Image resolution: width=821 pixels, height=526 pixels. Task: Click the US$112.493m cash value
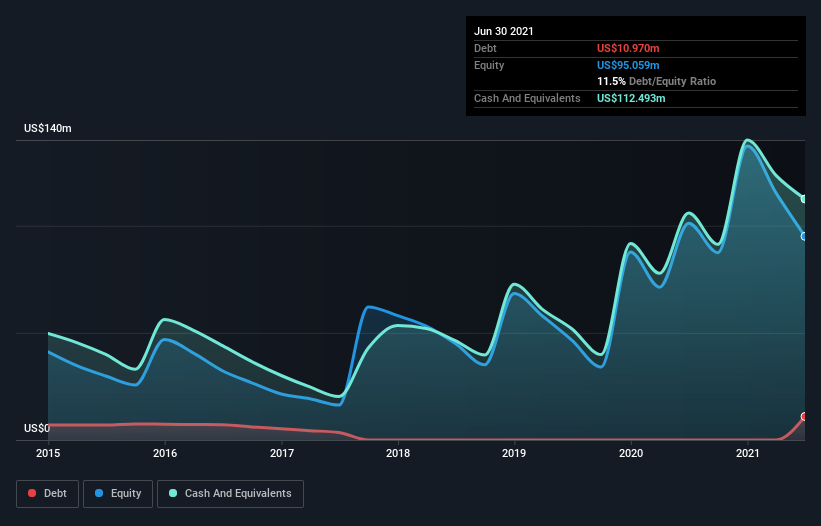coord(631,98)
